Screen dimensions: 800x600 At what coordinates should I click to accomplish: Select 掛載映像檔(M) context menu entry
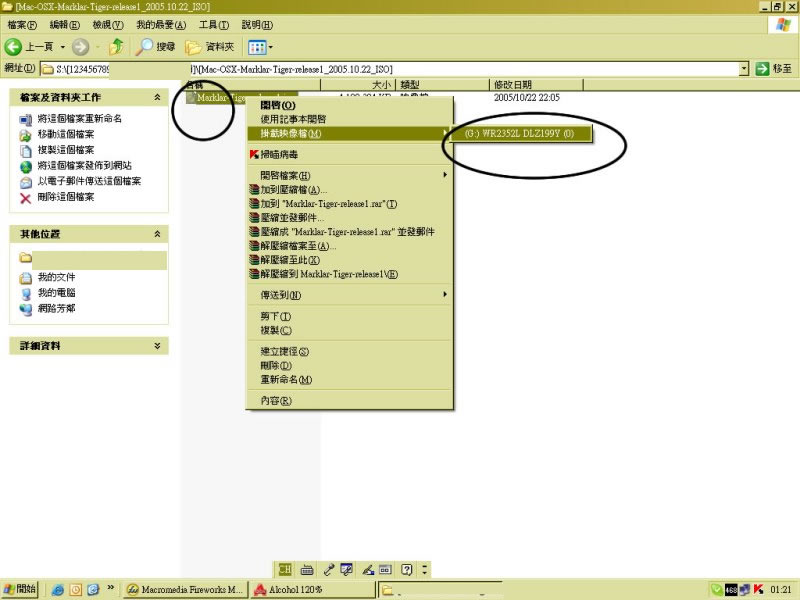[x=349, y=134]
